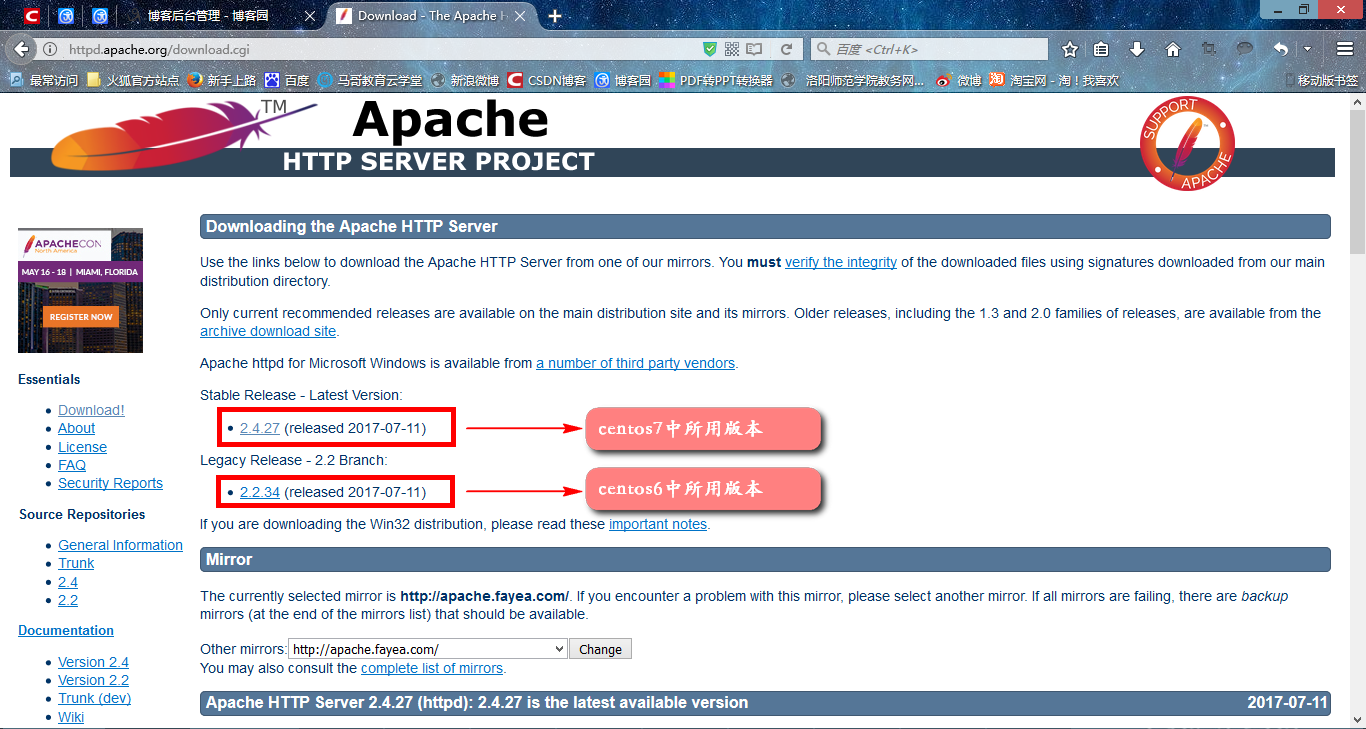Click the browser back arrow button

click(19, 48)
